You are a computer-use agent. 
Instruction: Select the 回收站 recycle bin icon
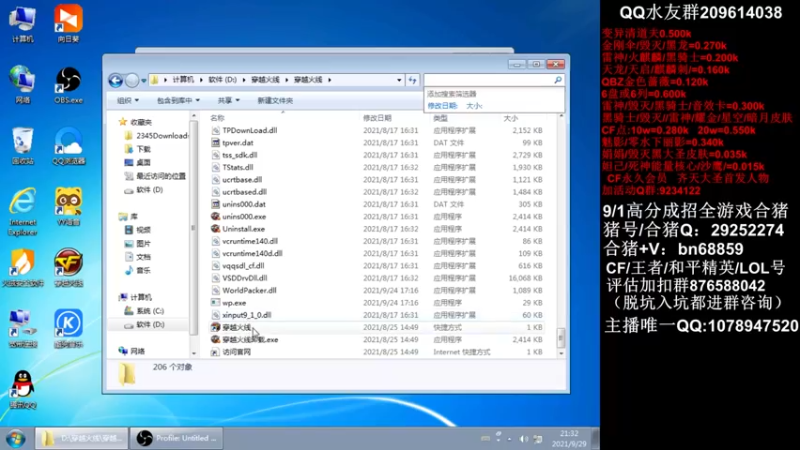point(22,145)
